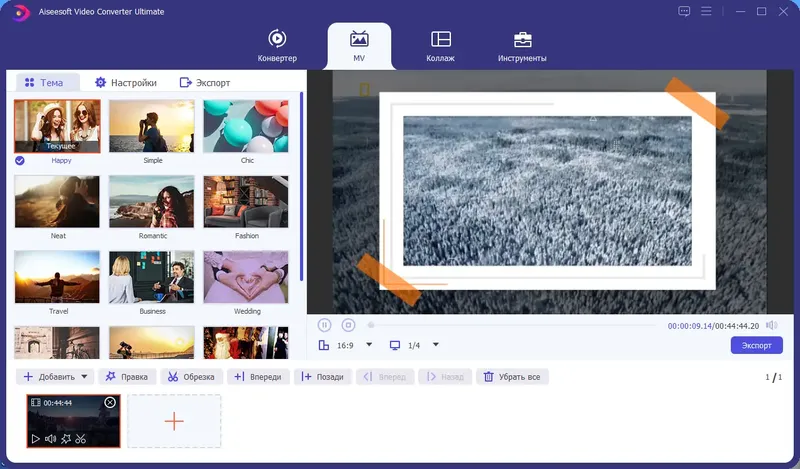Screen dimensions: 800x469
Task: Click the blue Экспорт button
Action: (757, 345)
